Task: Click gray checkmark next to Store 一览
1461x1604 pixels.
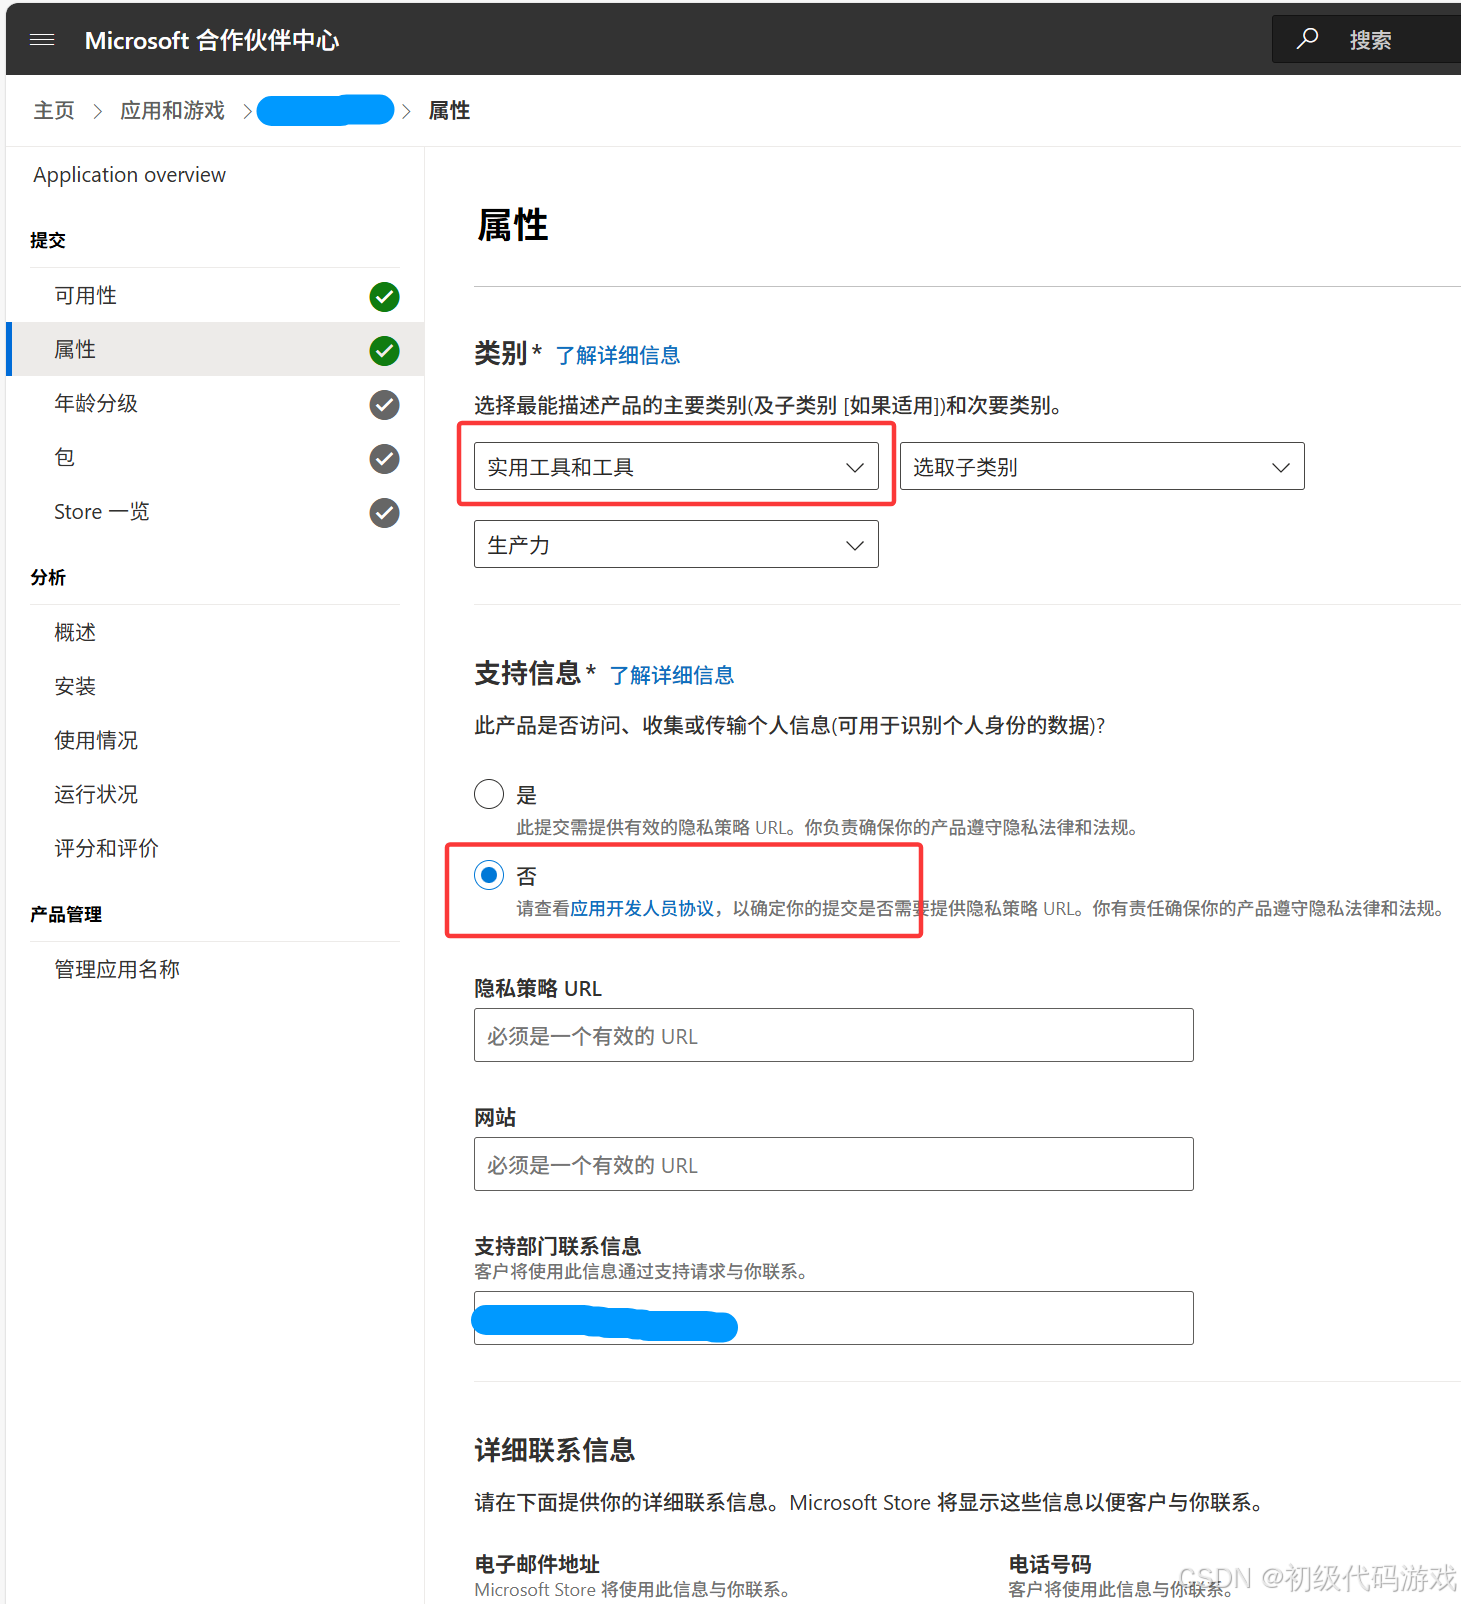Action: [384, 513]
